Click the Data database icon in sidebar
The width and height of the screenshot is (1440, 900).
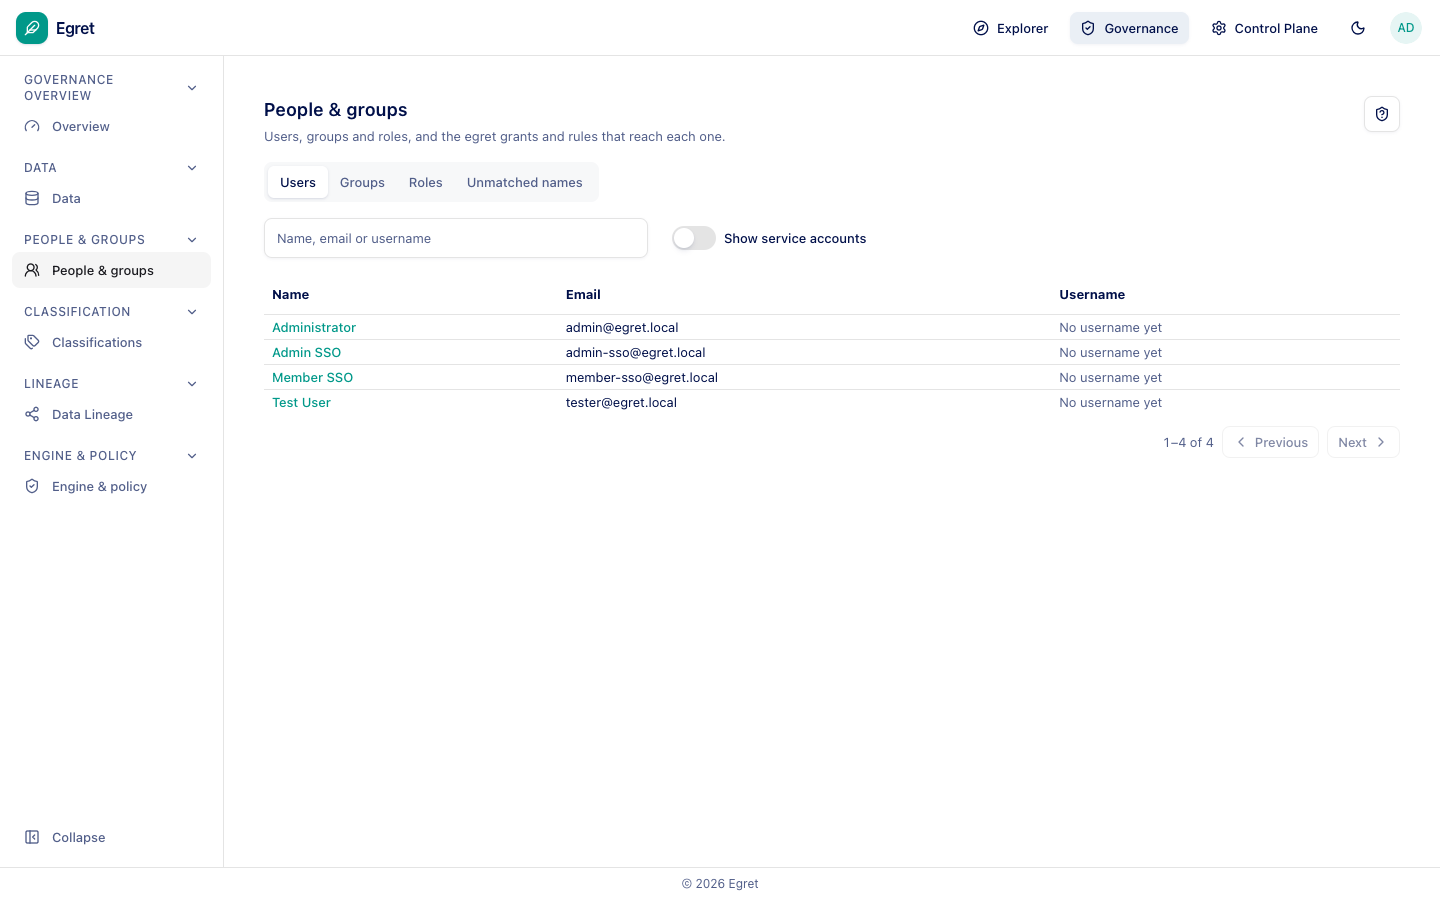click(32, 199)
